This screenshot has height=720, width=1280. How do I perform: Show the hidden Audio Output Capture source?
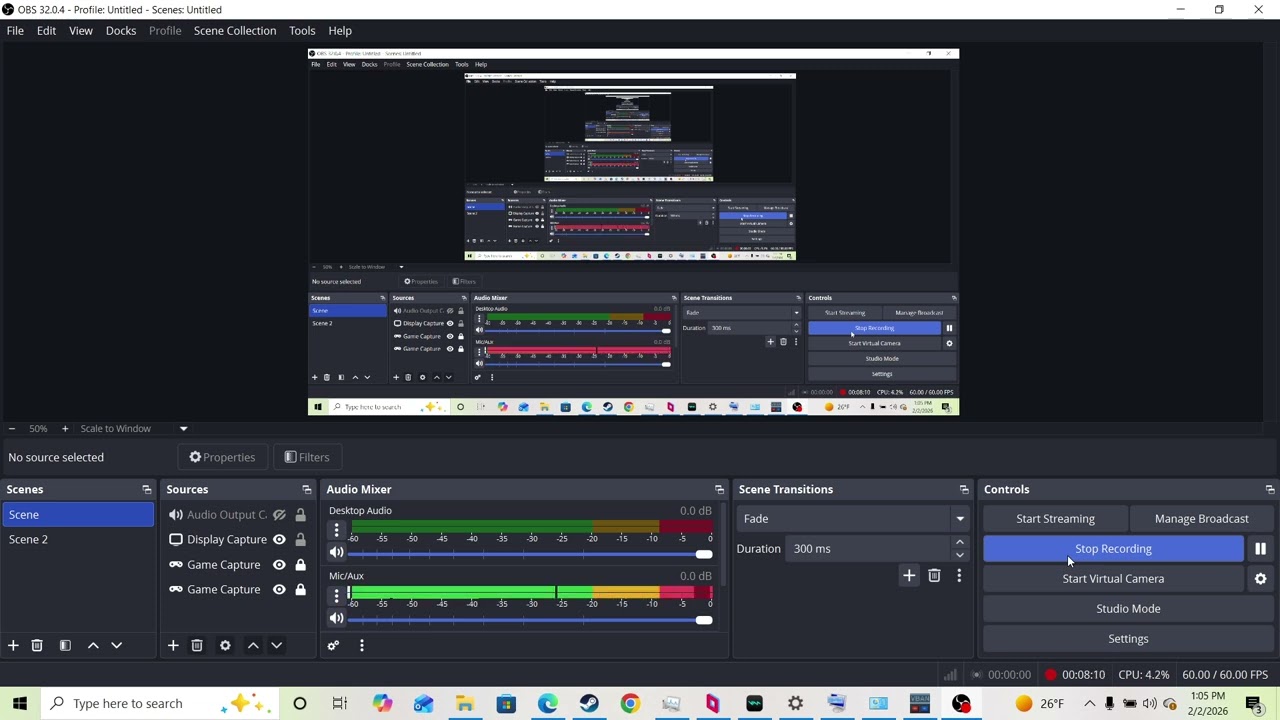(279, 515)
